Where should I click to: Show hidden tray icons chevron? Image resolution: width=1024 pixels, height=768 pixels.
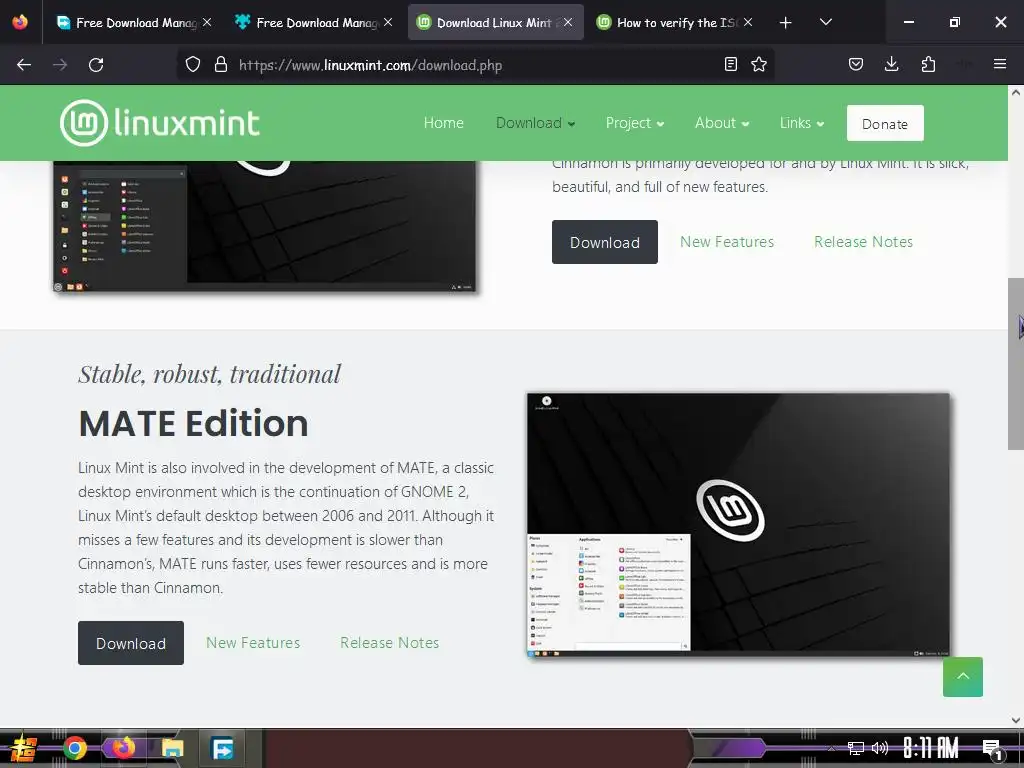pos(831,748)
